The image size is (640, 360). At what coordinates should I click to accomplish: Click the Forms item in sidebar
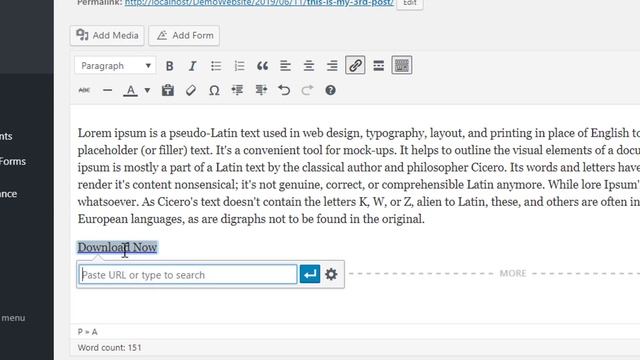click(13, 162)
